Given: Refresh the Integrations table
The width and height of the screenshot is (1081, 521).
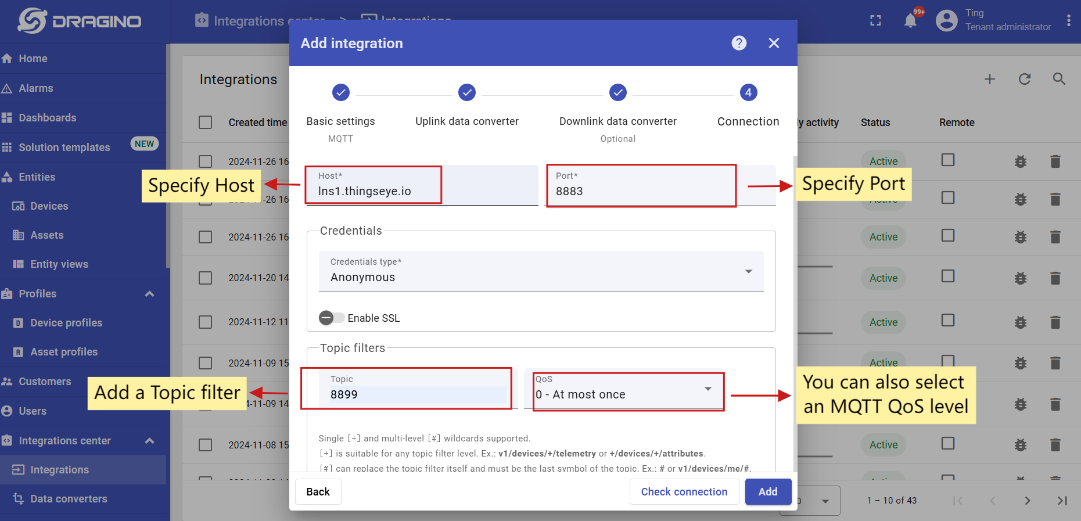Looking at the screenshot, I should pos(1024,79).
